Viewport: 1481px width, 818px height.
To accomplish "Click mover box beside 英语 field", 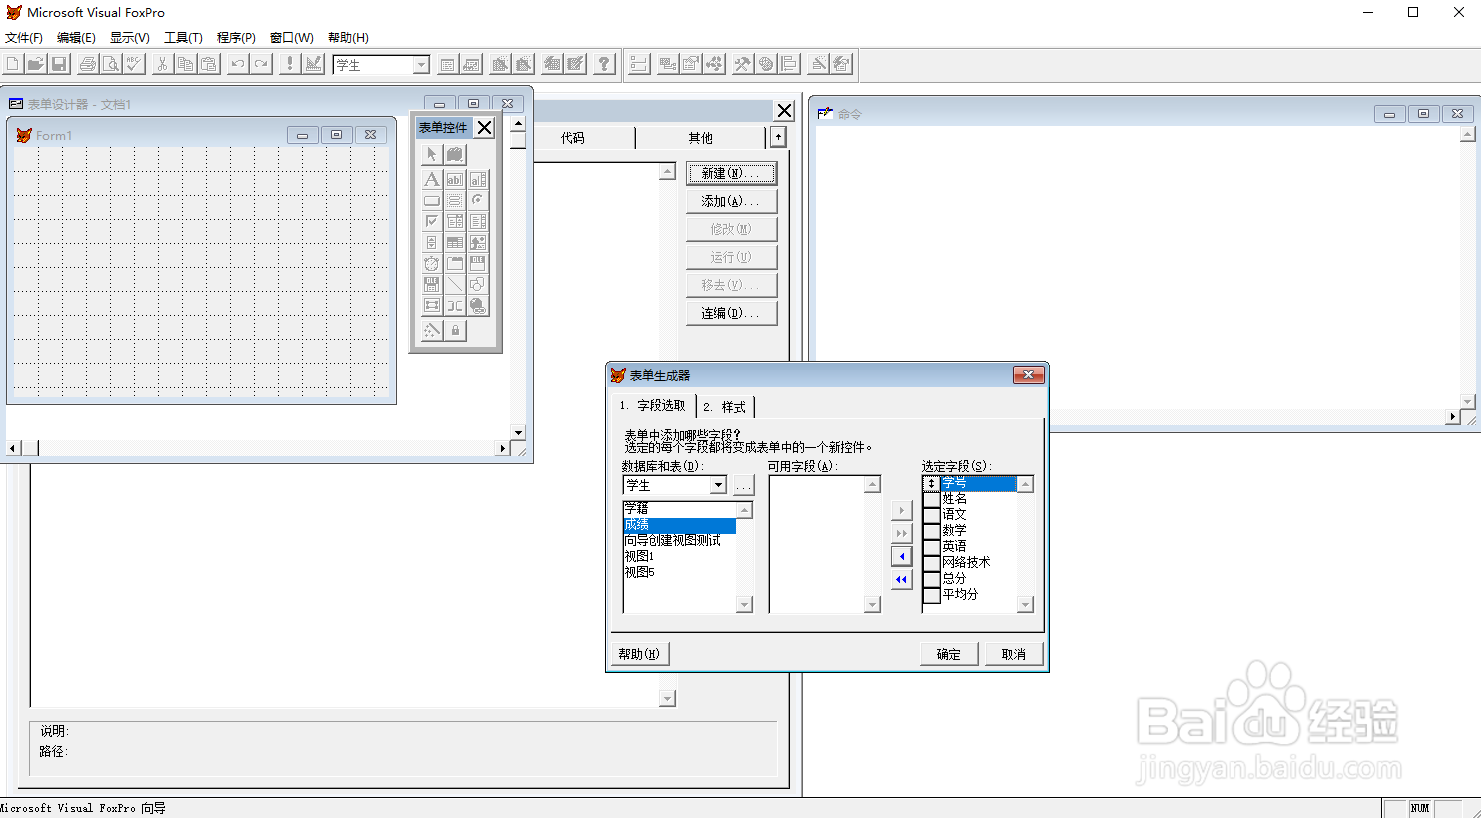I will coord(931,547).
